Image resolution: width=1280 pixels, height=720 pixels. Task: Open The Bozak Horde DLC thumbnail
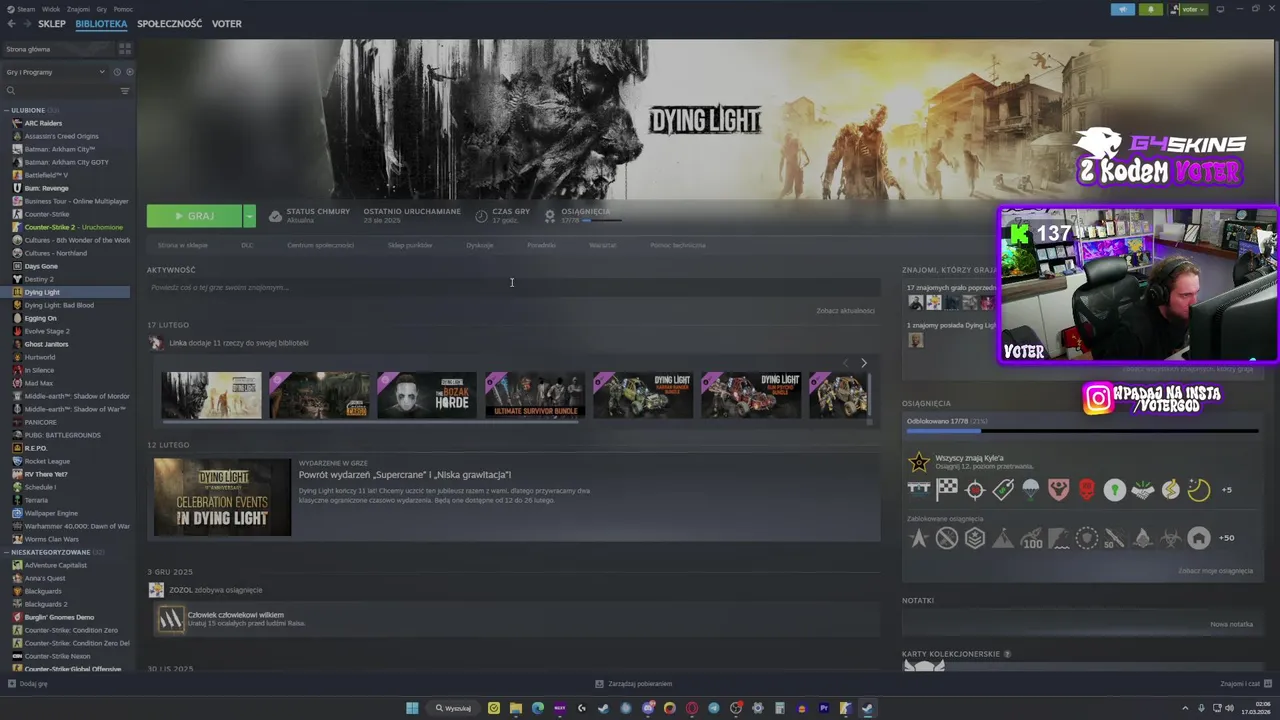427,395
